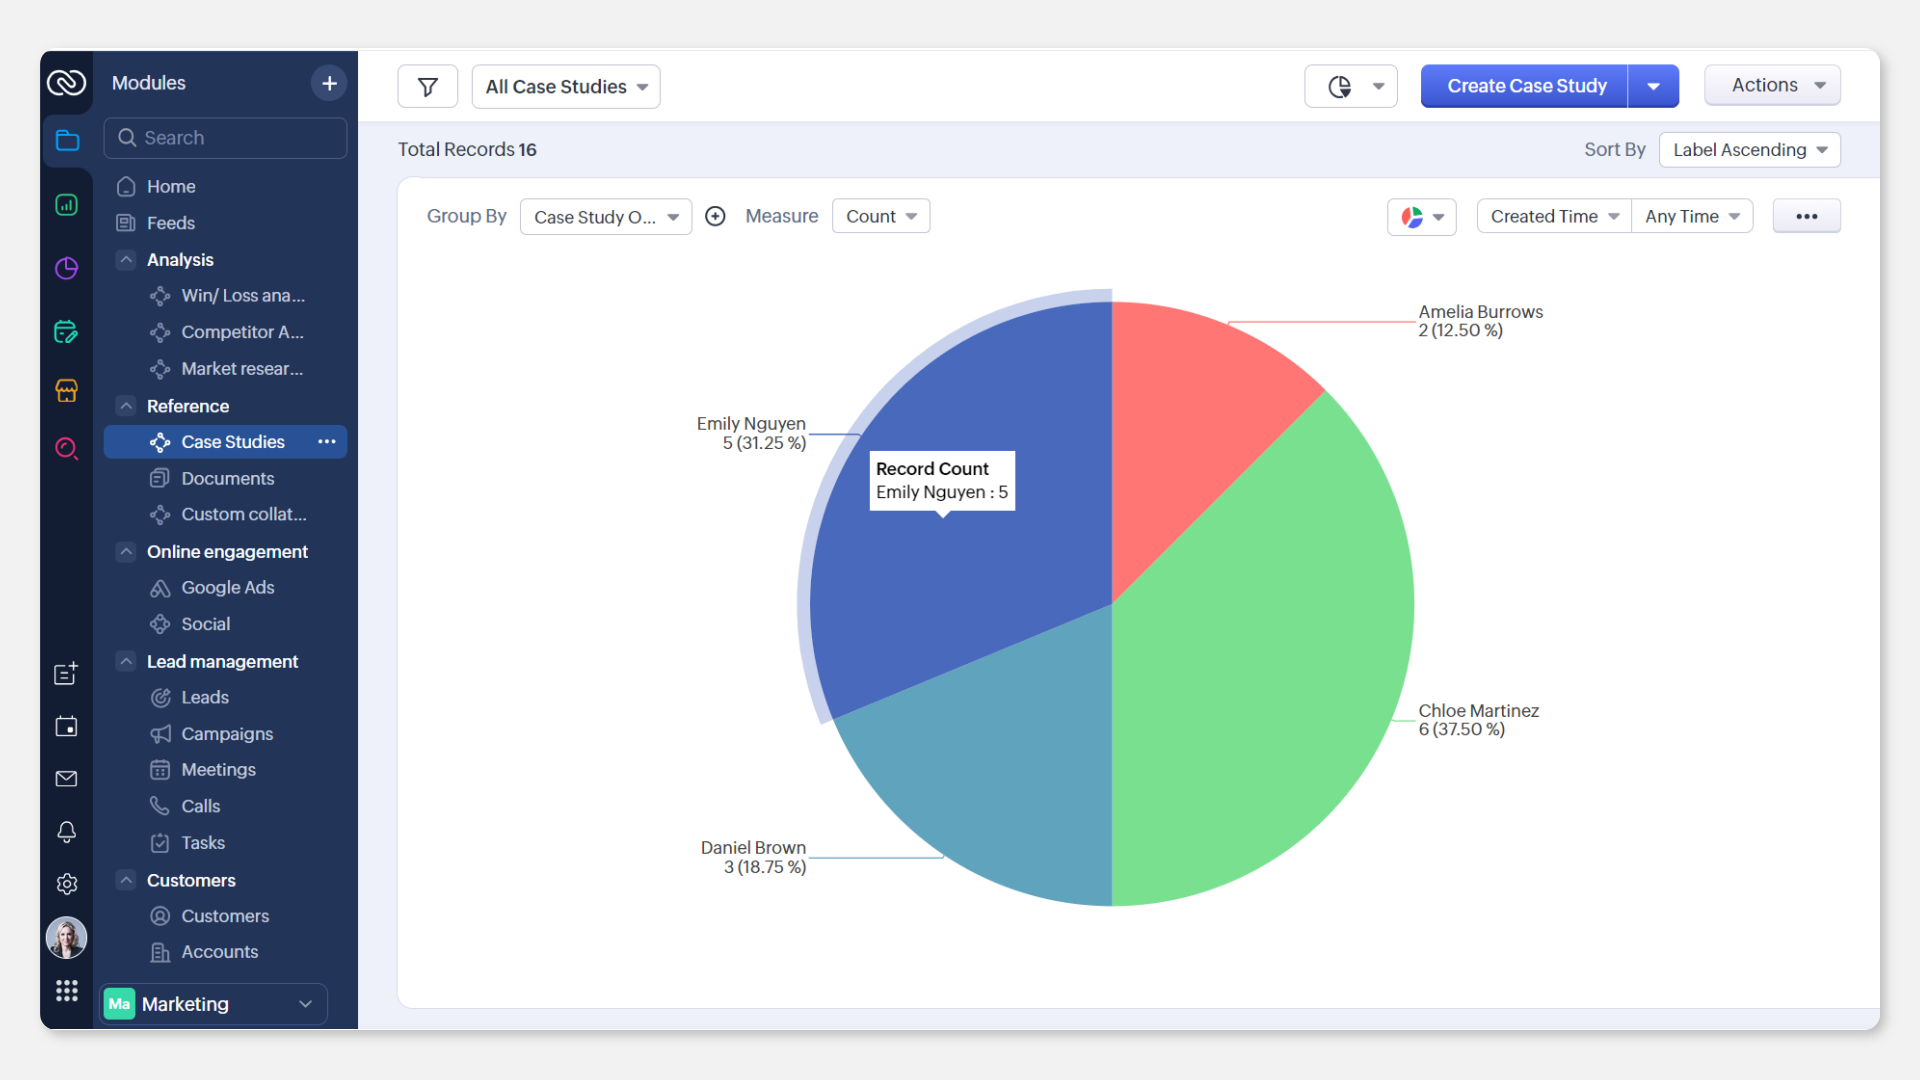Viewport: 1920px width, 1080px height.
Task: Open the apps grid icon
Action: coord(66,990)
